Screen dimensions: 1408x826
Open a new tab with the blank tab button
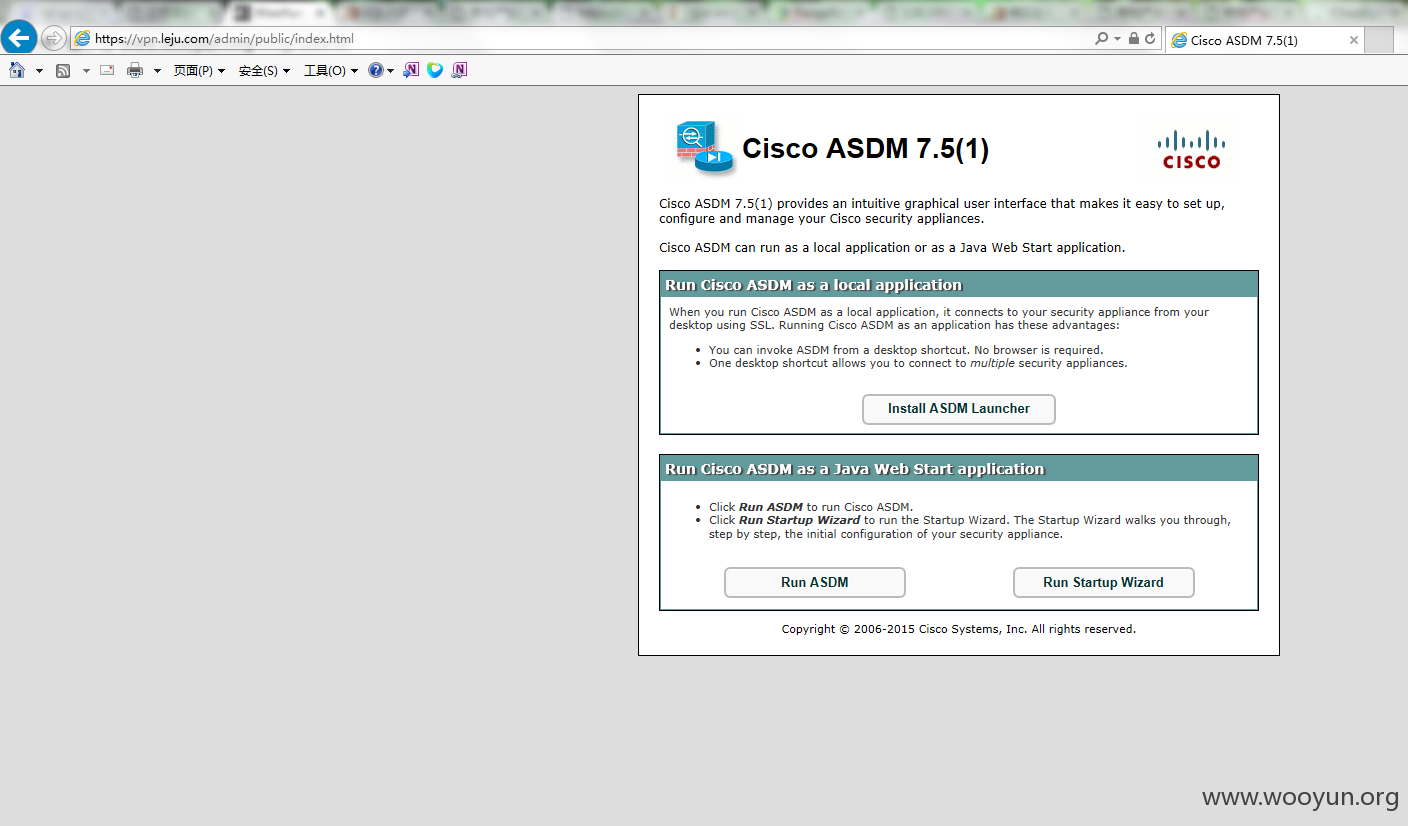1379,40
